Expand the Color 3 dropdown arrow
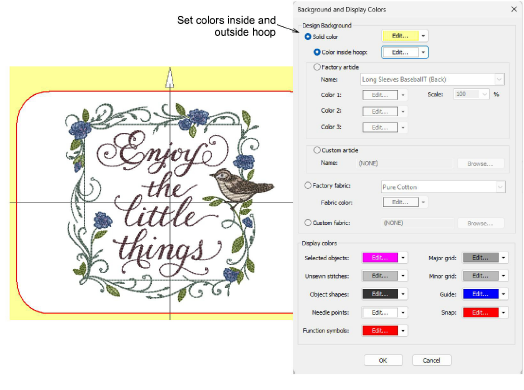Screen dimensions: 524x390 [x=403, y=127]
